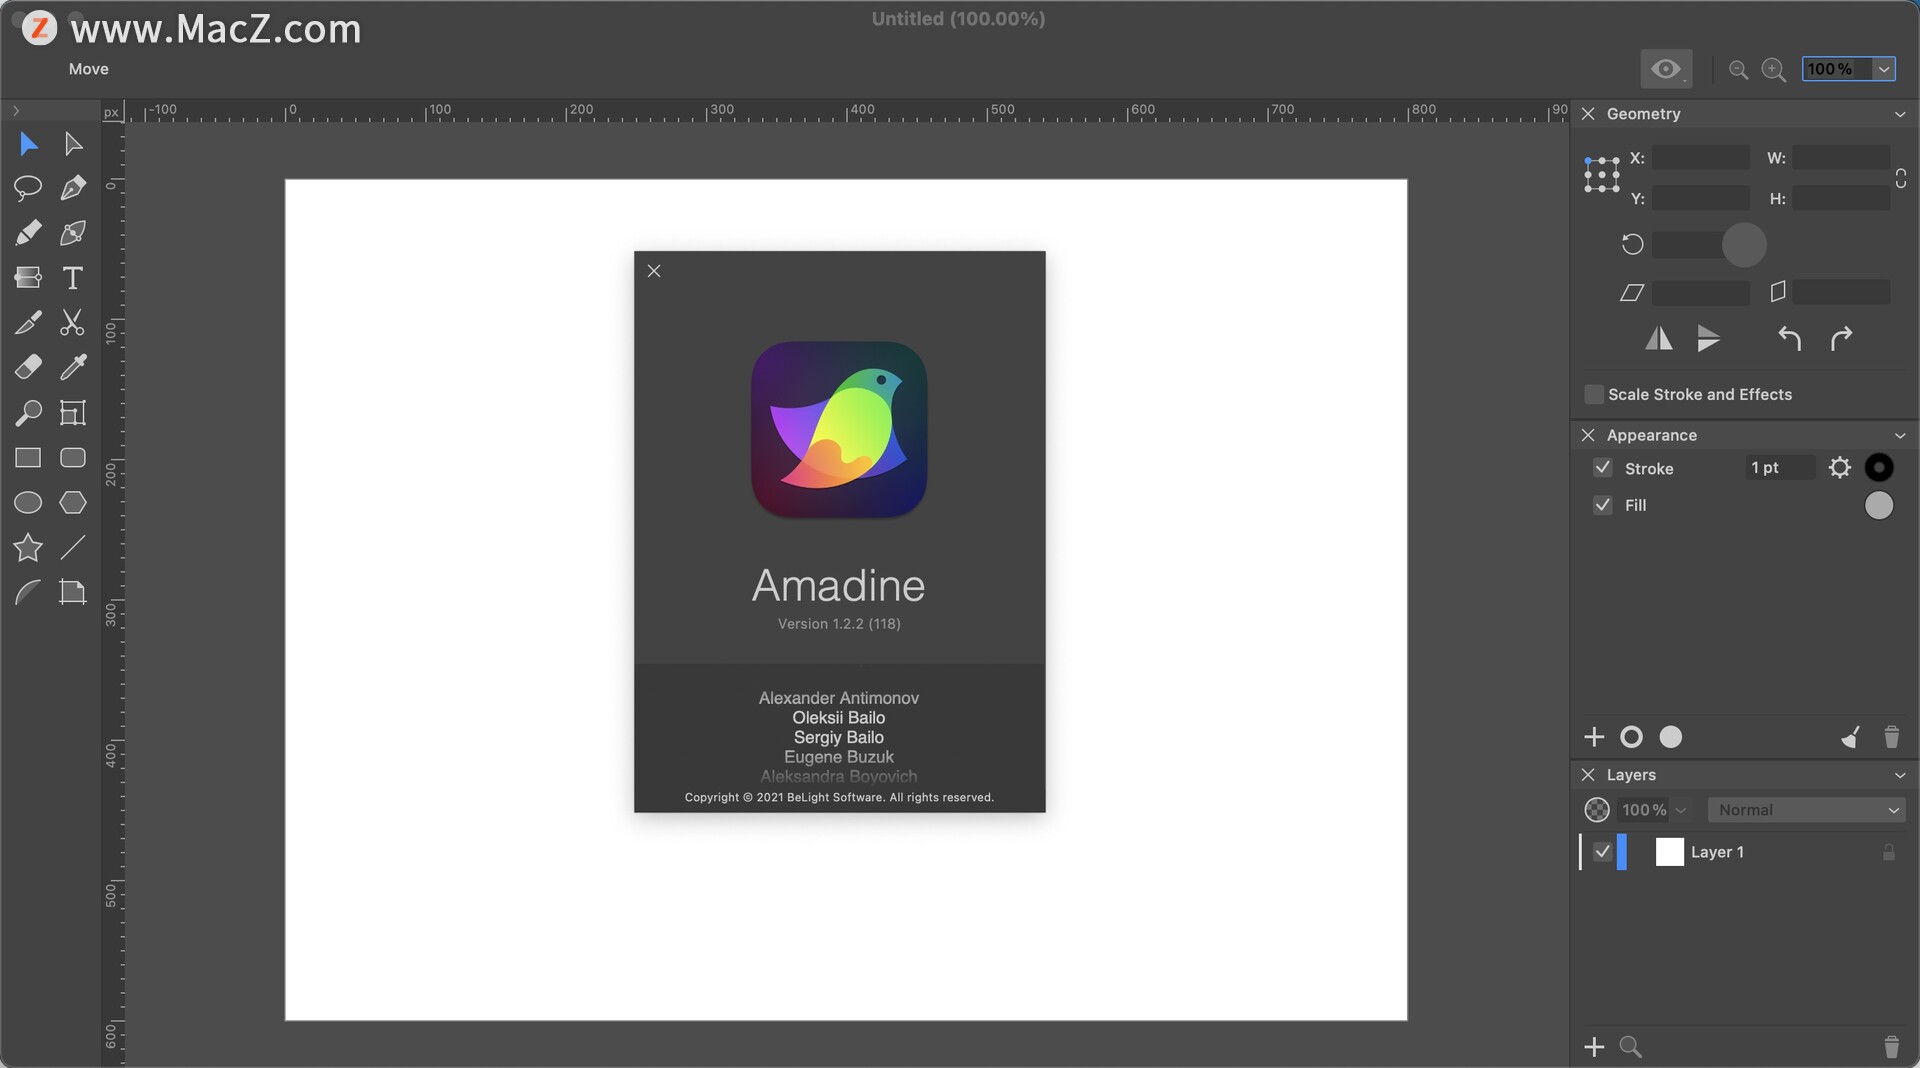Choose the Arc tool
This screenshot has height=1068, width=1920.
point(28,592)
